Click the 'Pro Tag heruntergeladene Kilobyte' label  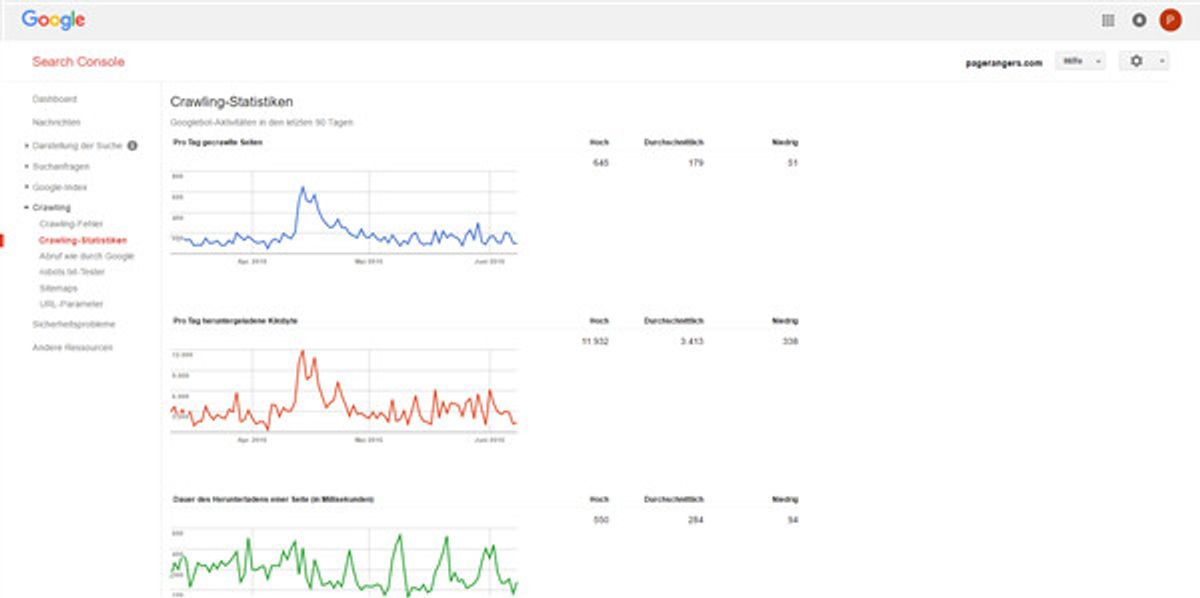click(x=235, y=321)
